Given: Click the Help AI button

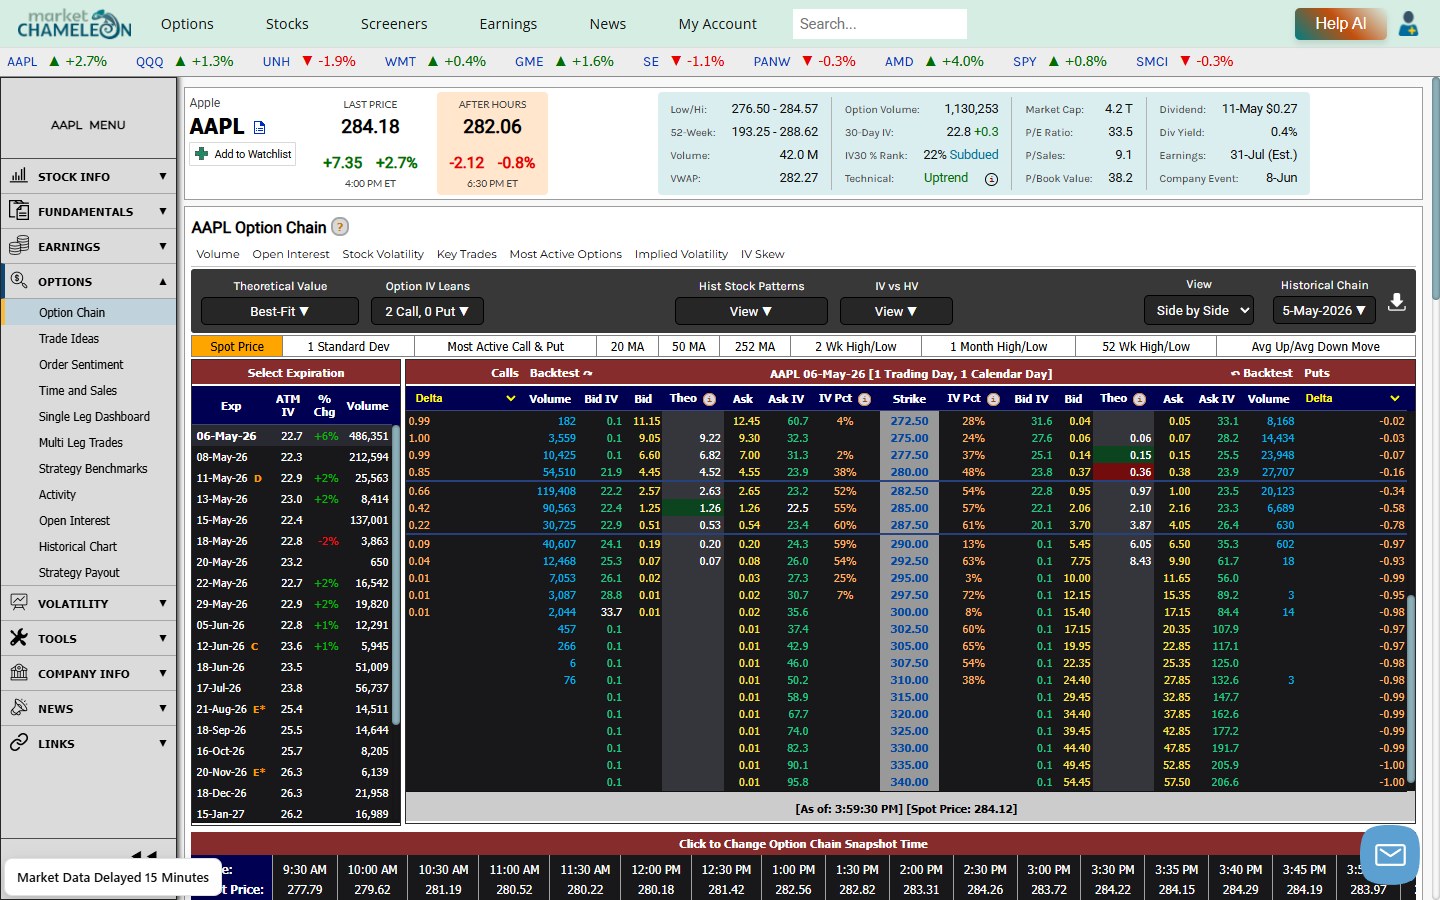Looking at the screenshot, I should coord(1340,24).
